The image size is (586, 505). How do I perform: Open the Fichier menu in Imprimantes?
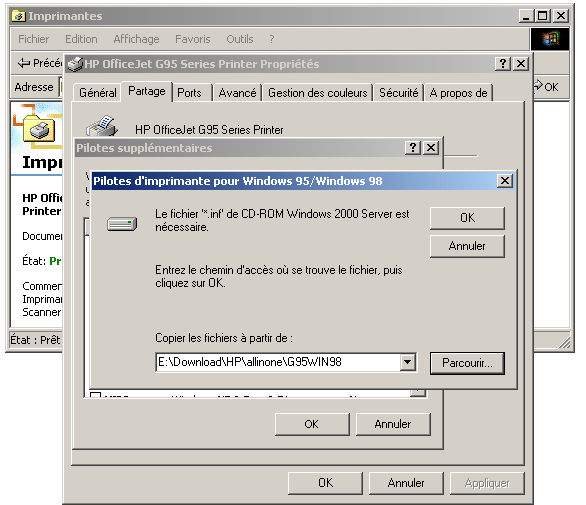(x=34, y=39)
